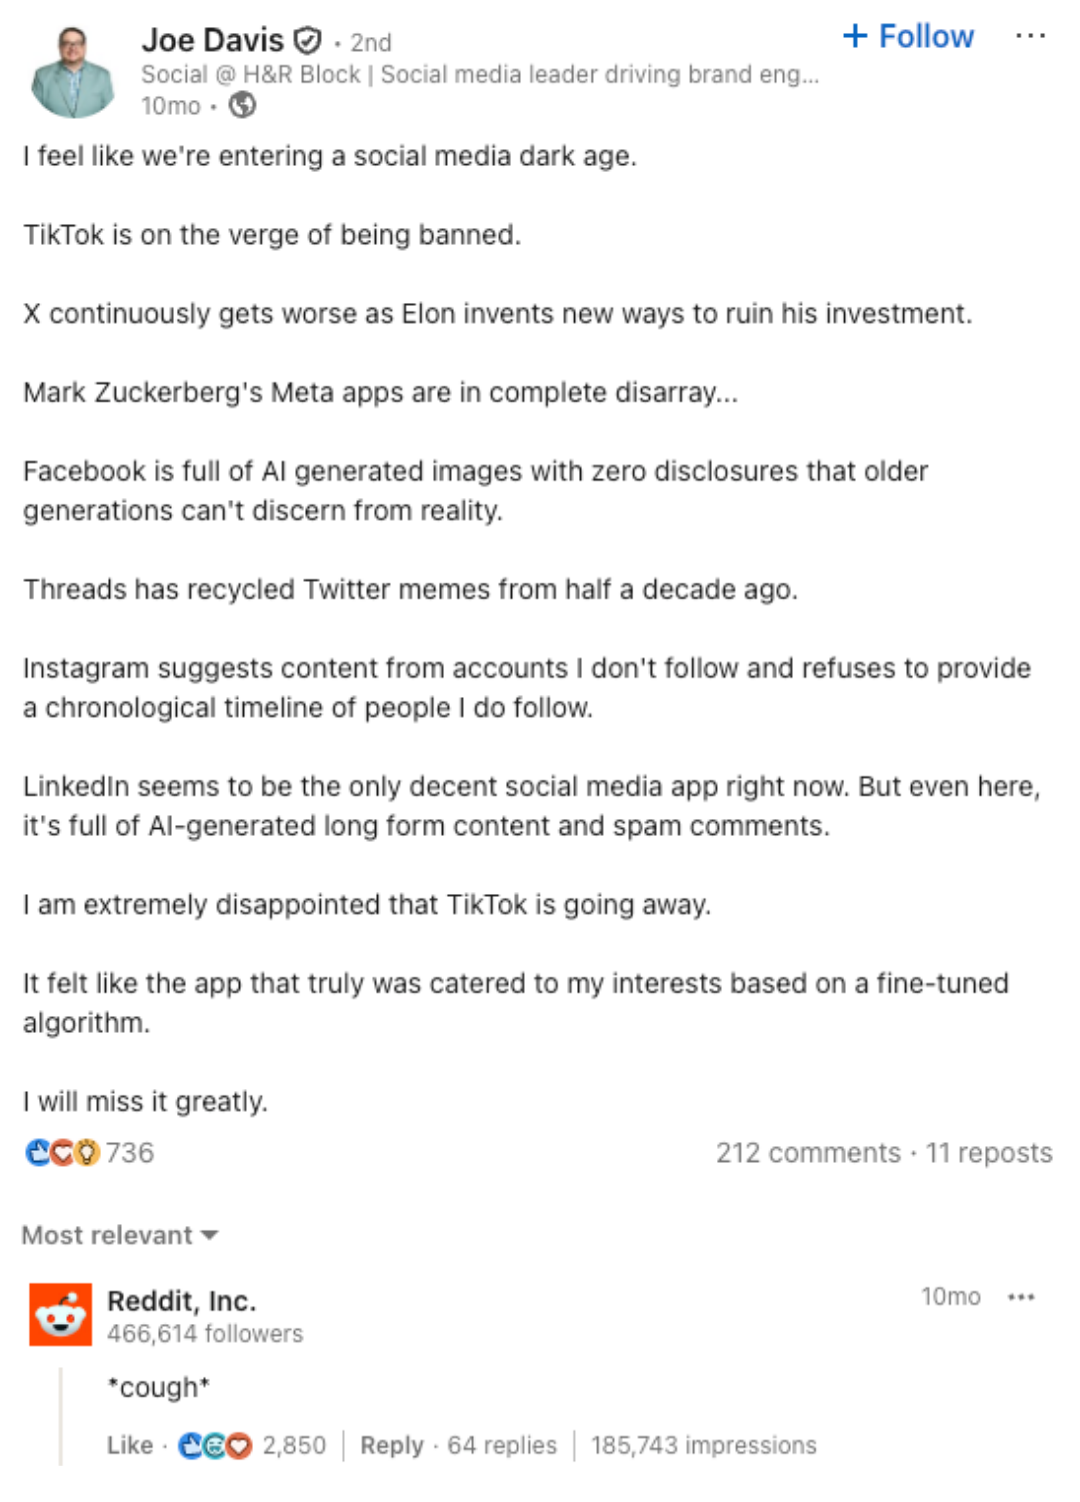
Task: Open Joe Davis profile picture
Action: point(72,72)
